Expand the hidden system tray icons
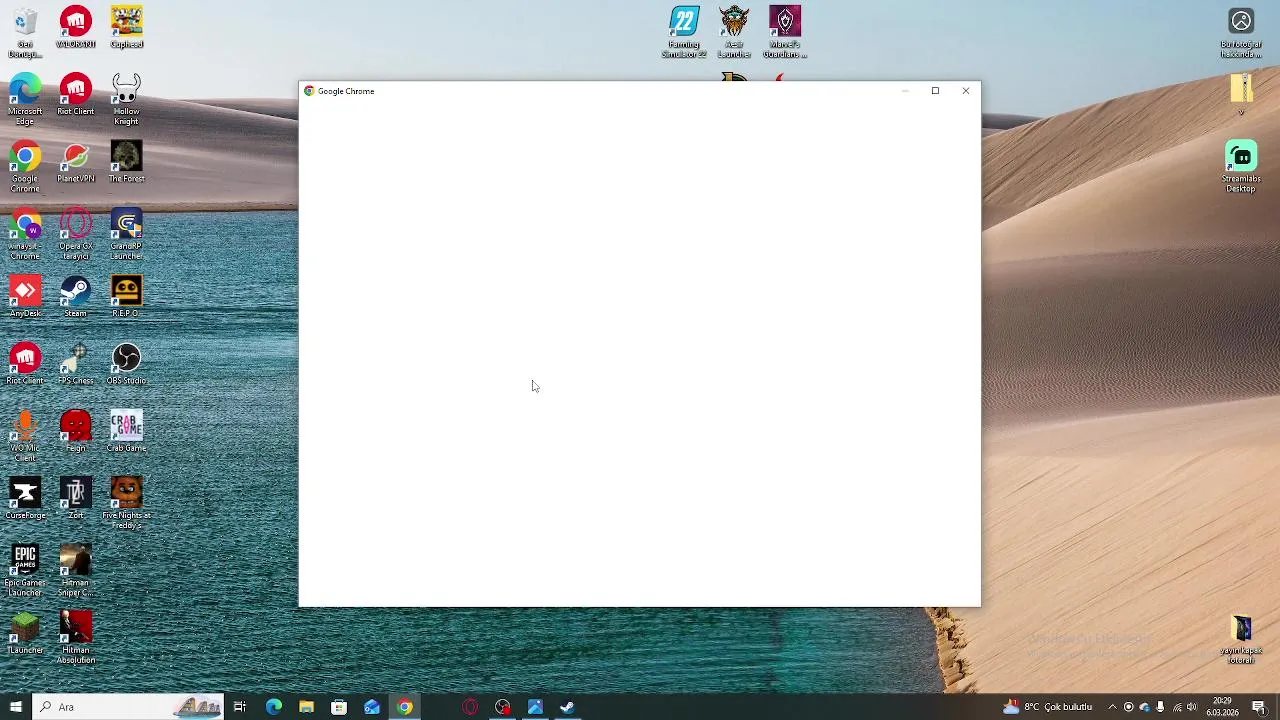 (x=1111, y=707)
